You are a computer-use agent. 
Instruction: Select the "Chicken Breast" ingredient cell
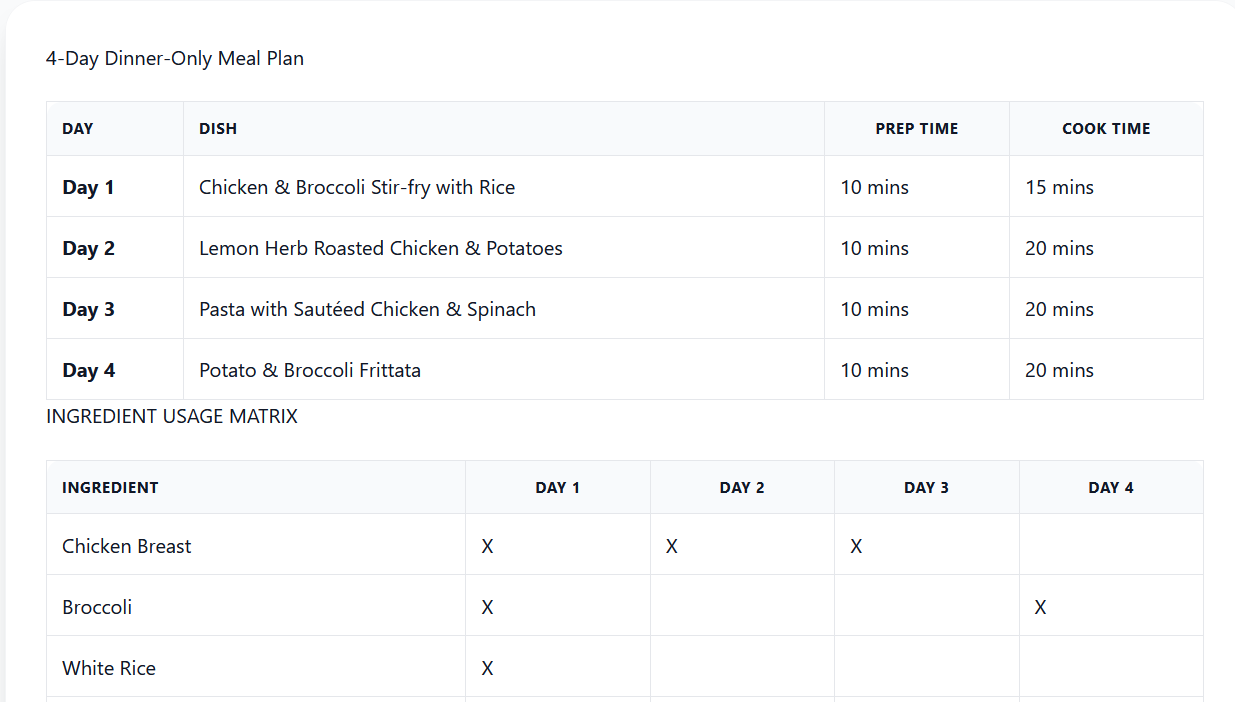tap(127, 546)
